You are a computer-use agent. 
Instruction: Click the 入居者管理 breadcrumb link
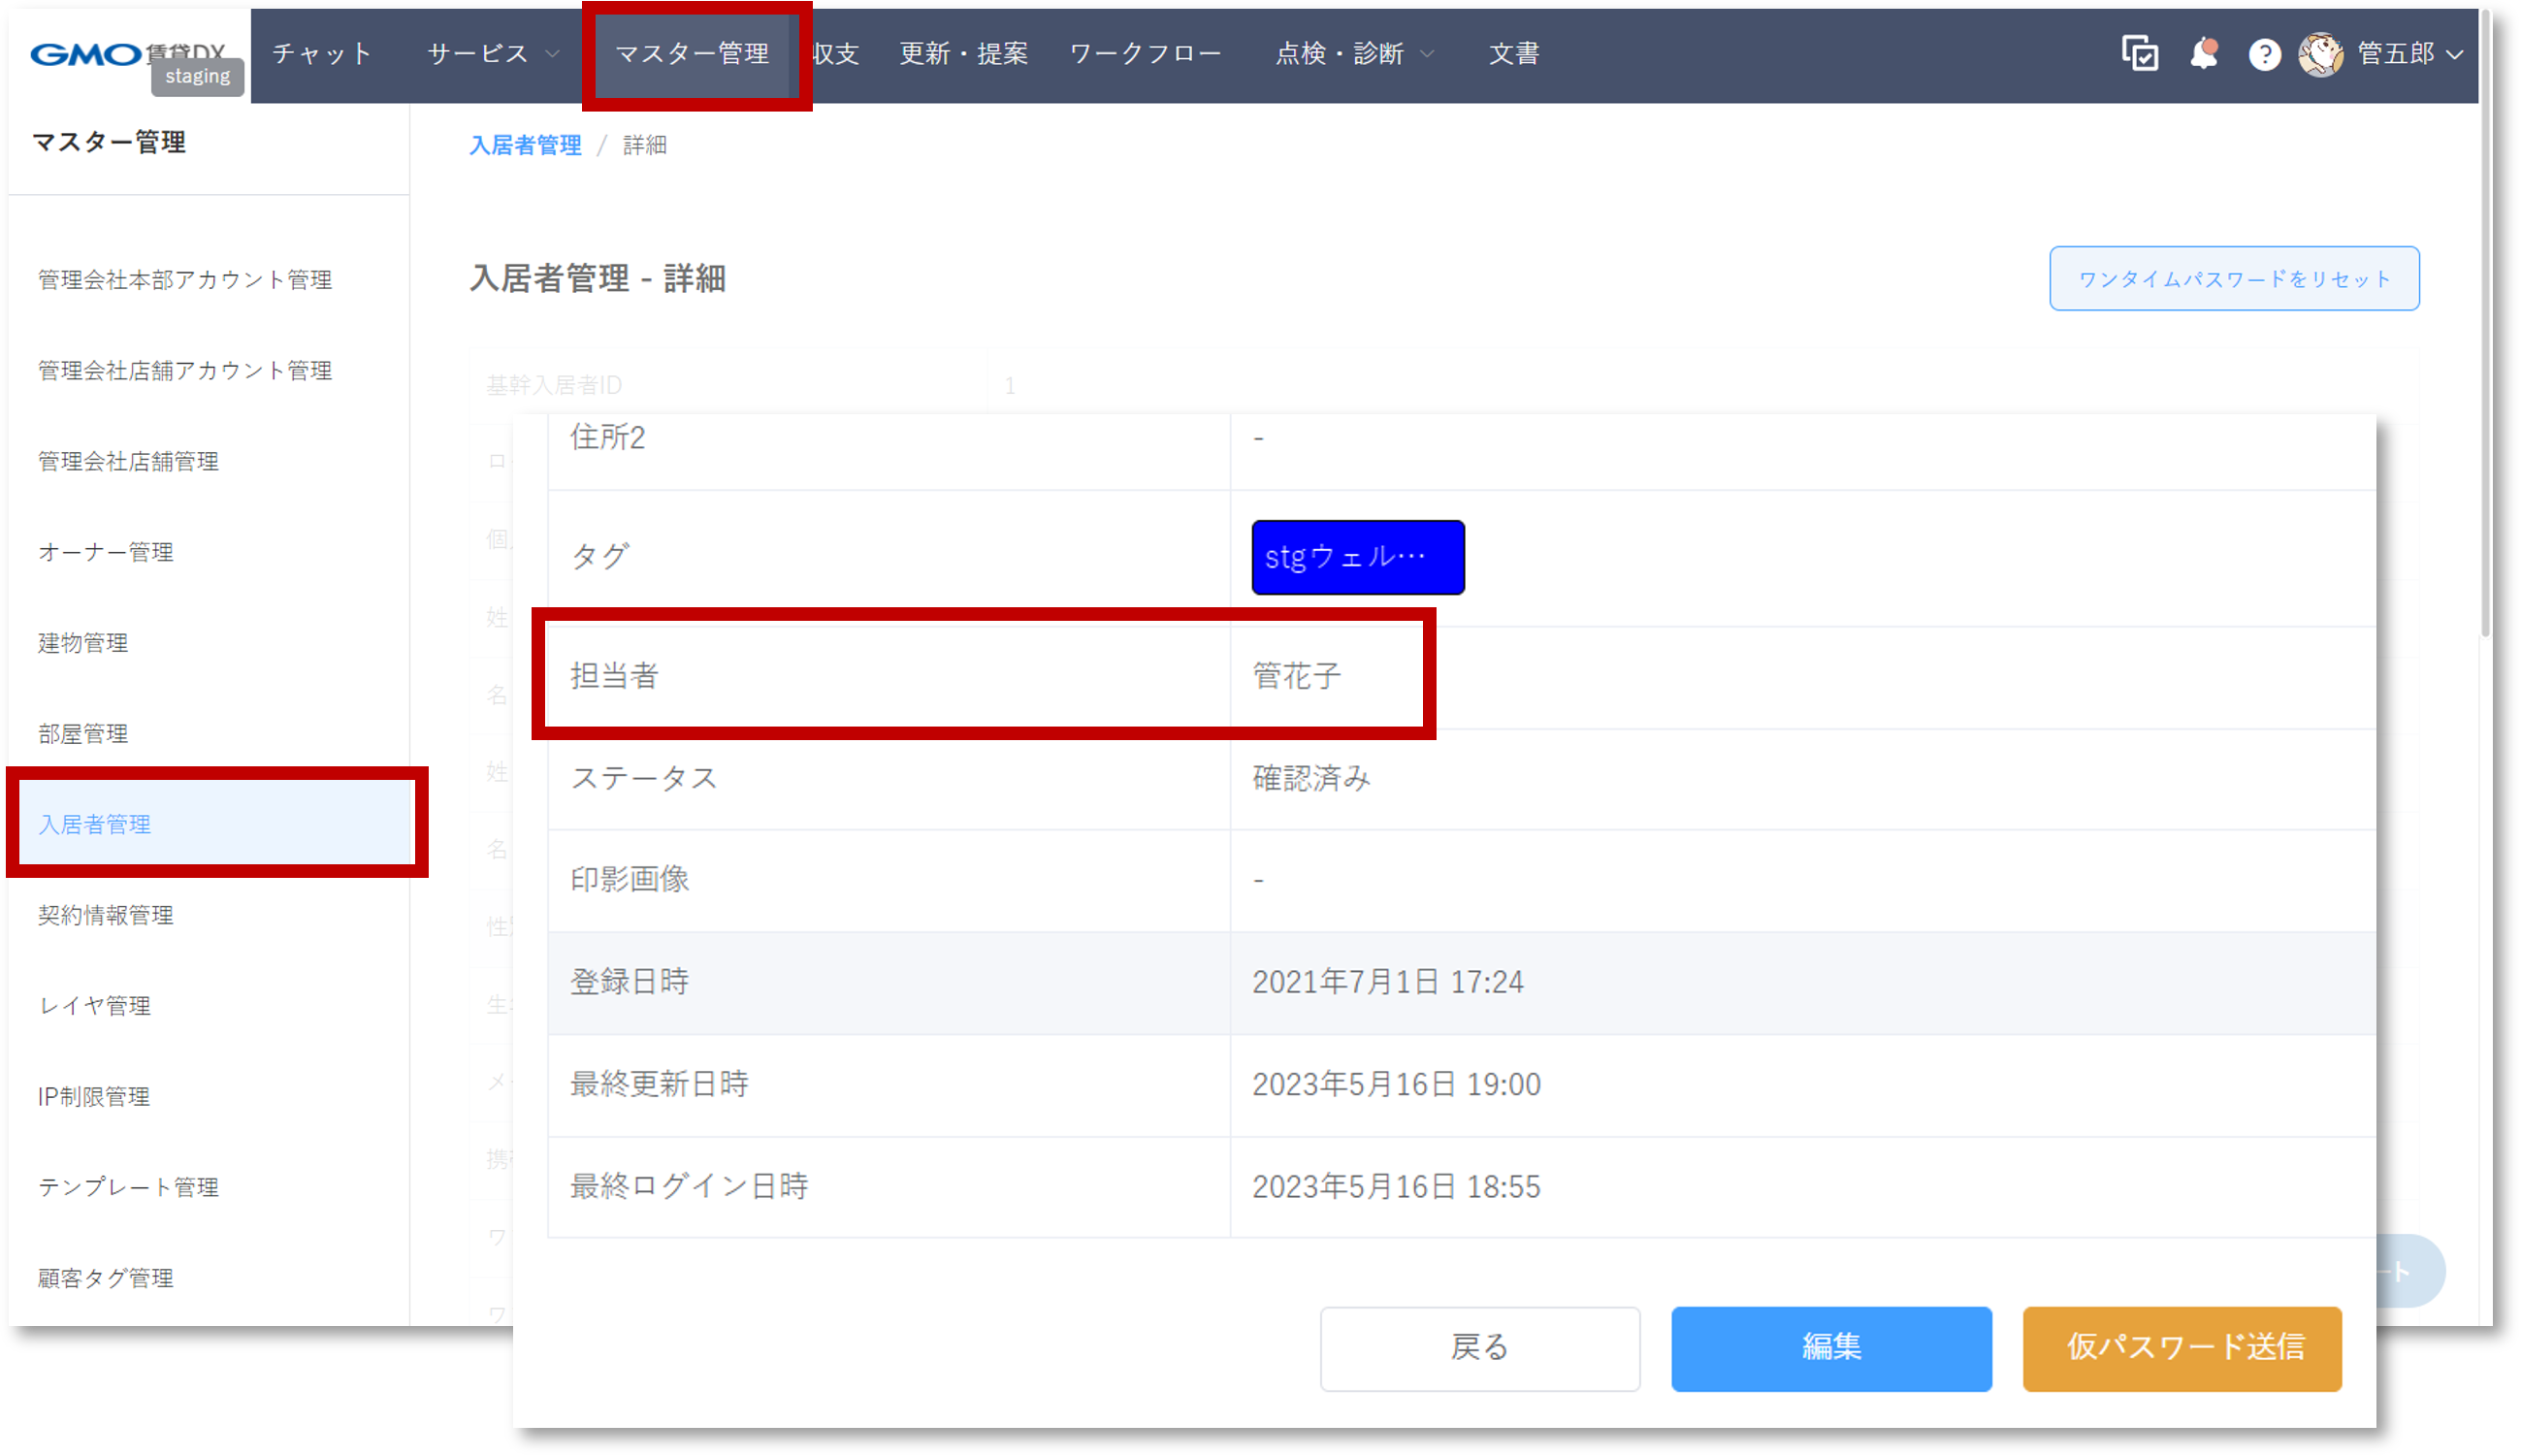tap(525, 146)
